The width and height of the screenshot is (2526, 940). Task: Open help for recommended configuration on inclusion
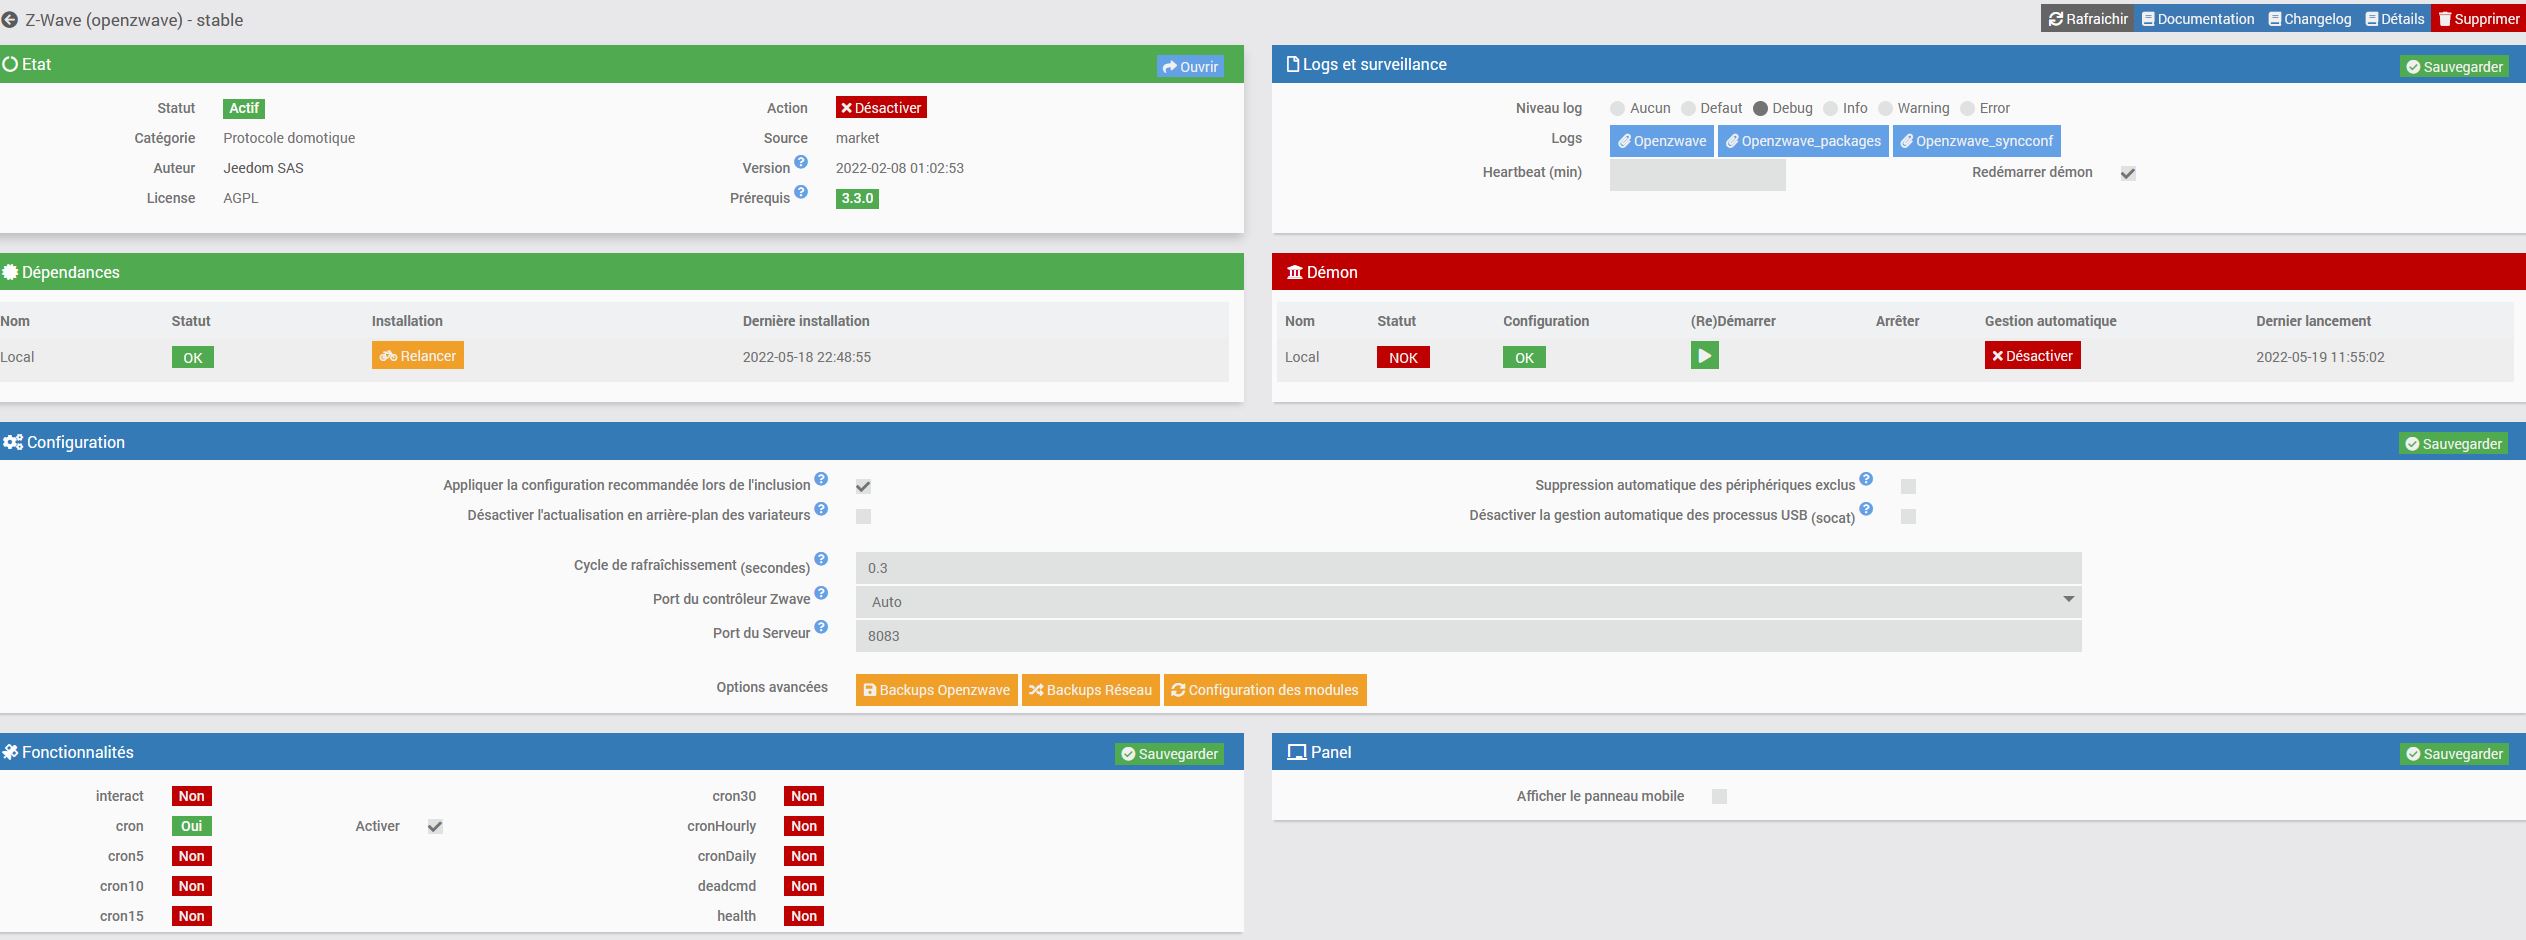(821, 479)
